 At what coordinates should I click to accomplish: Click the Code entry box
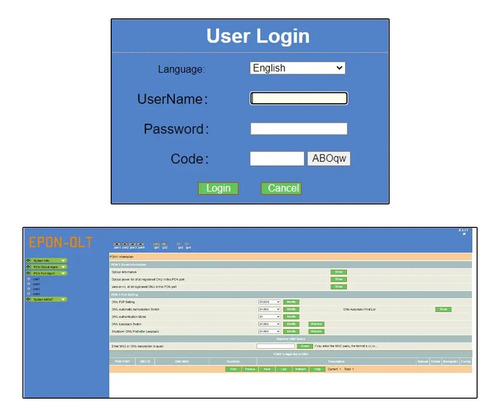pyautogui.click(x=277, y=159)
